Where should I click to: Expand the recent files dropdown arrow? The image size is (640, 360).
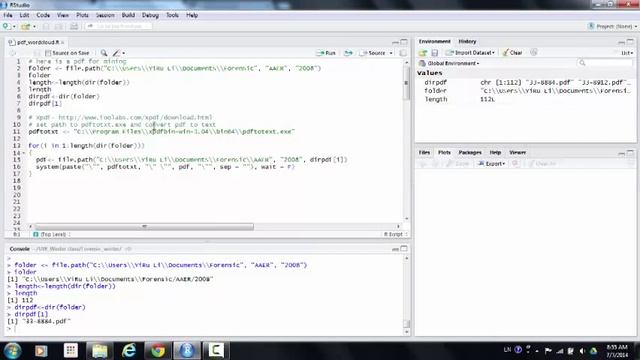pyautogui.click(x=34, y=27)
